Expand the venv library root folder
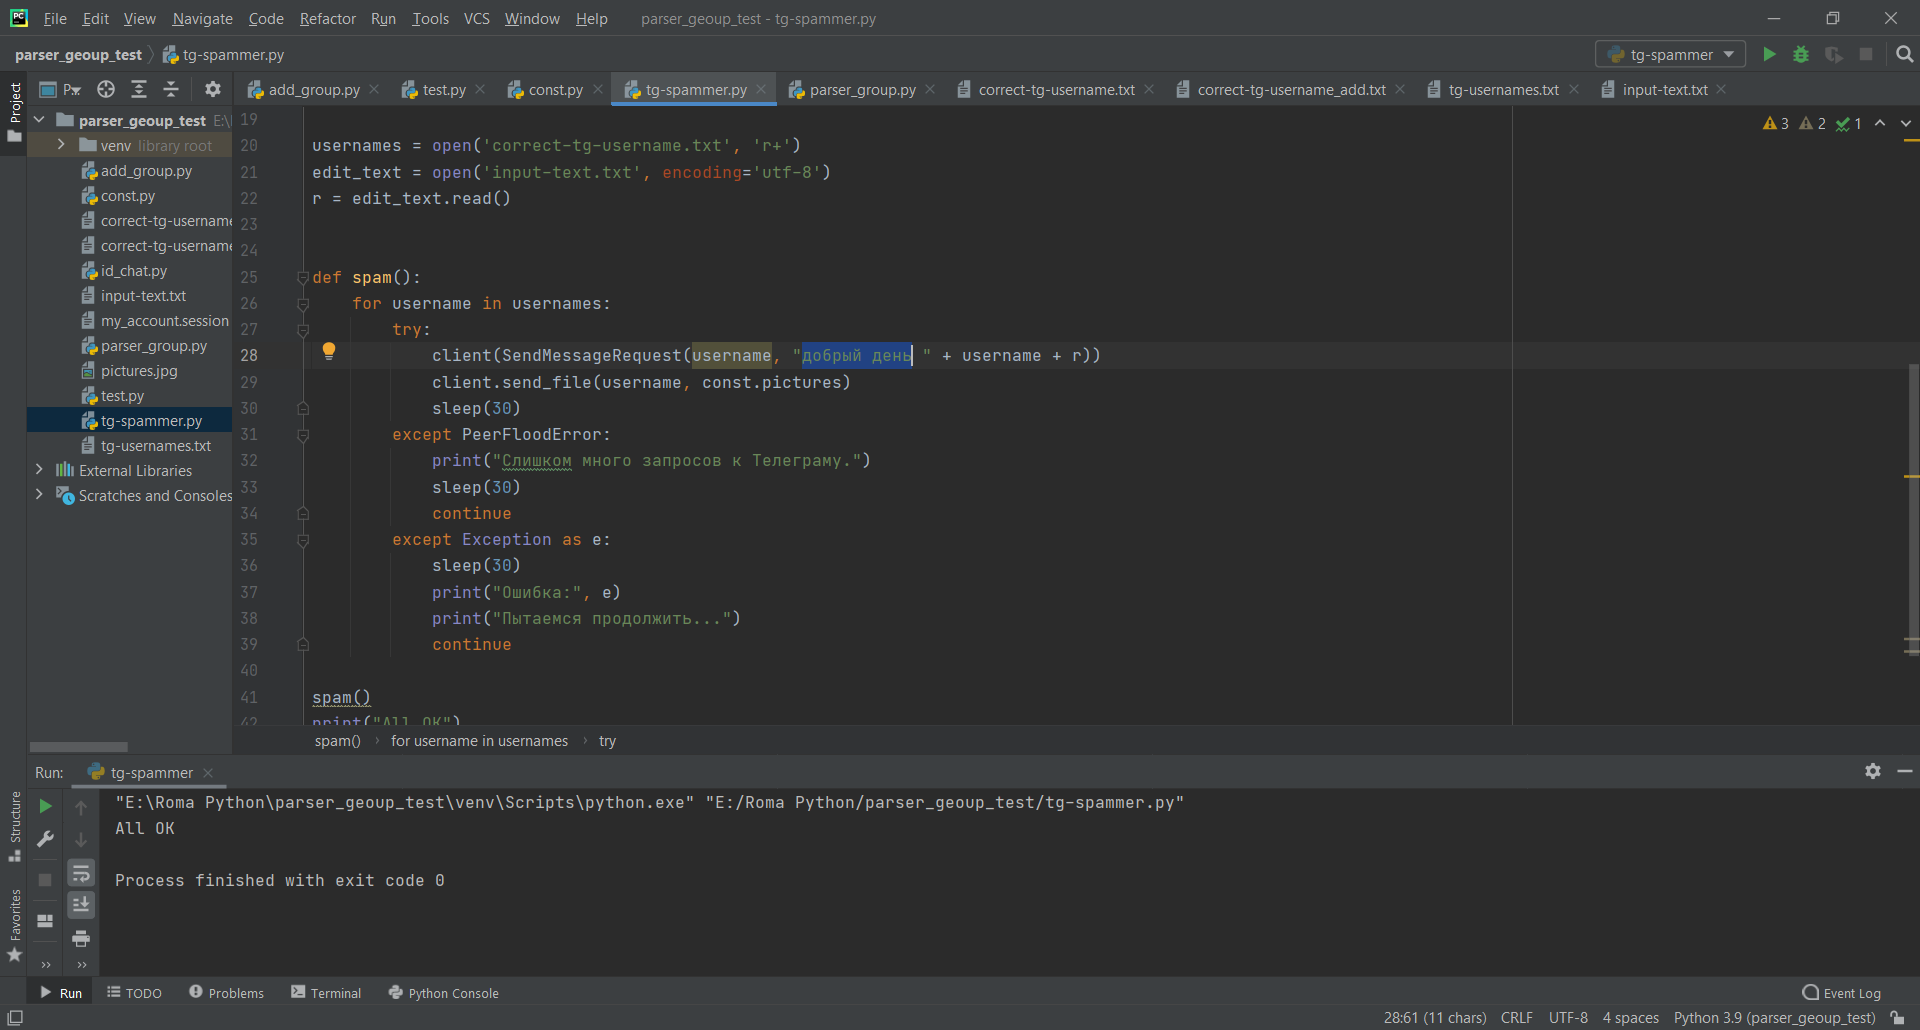The image size is (1920, 1030). click(x=61, y=145)
